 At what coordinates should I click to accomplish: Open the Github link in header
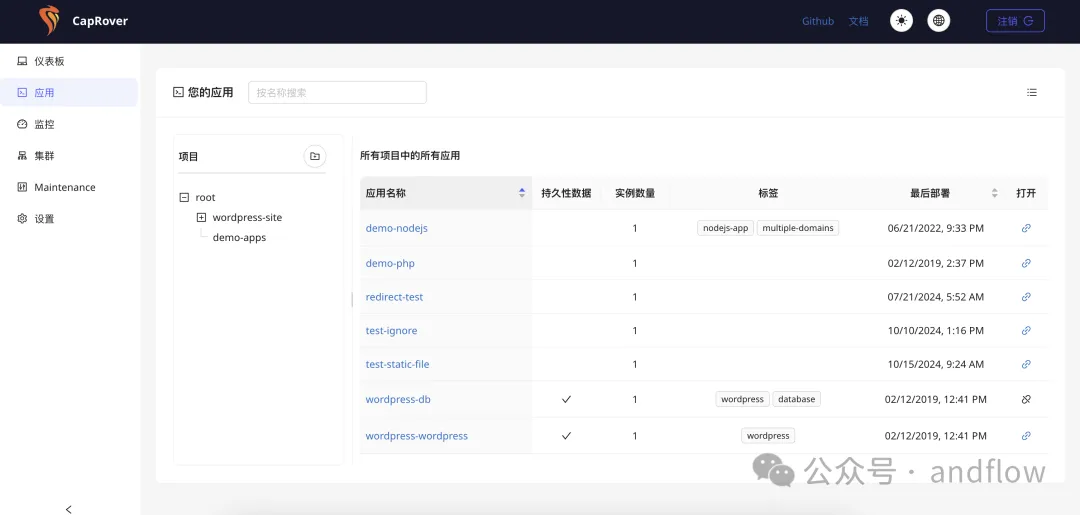pyautogui.click(x=817, y=21)
